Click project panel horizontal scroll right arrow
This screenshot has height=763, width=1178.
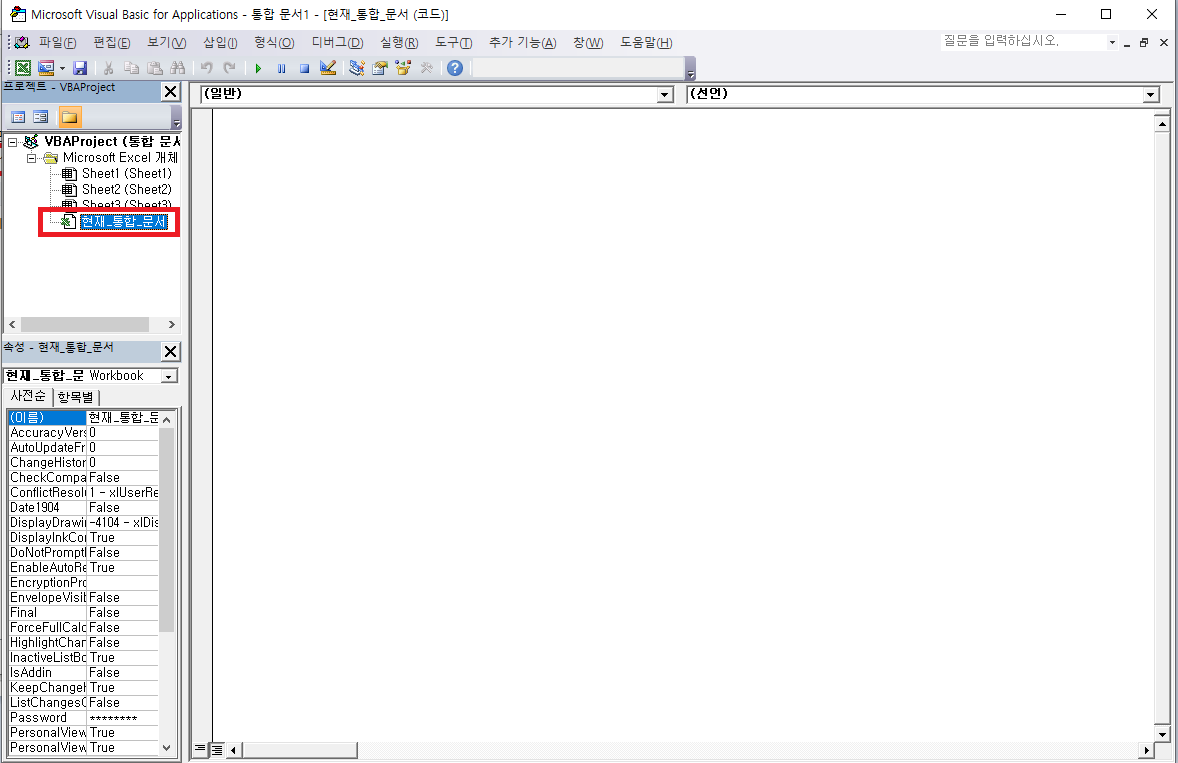(x=172, y=324)
